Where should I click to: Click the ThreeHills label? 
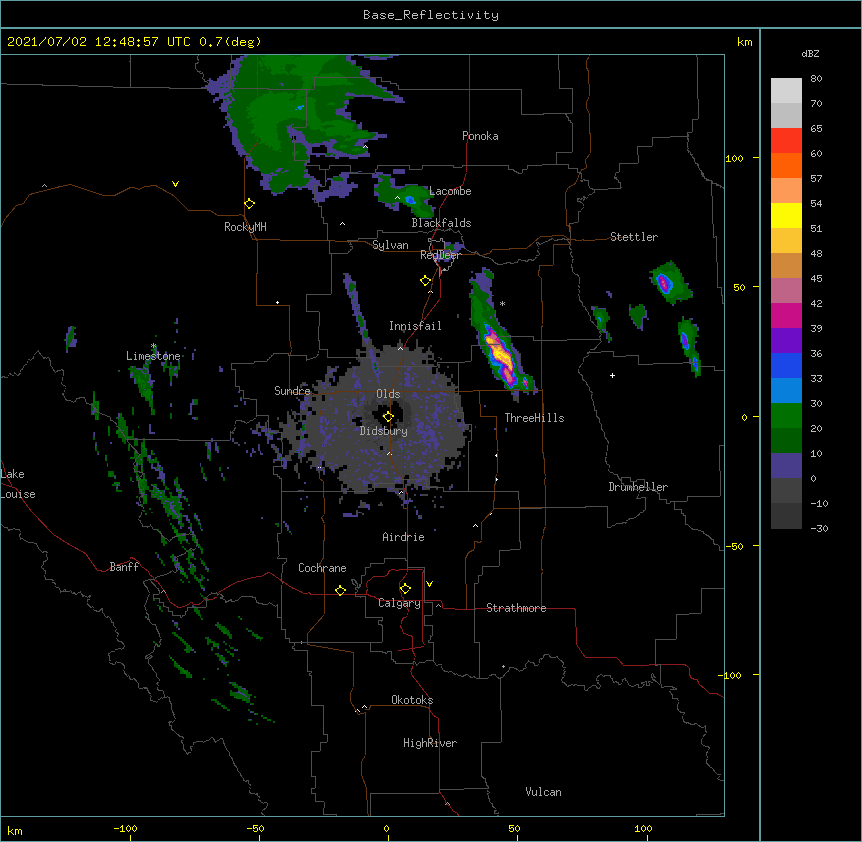click(x=534, y=418)
